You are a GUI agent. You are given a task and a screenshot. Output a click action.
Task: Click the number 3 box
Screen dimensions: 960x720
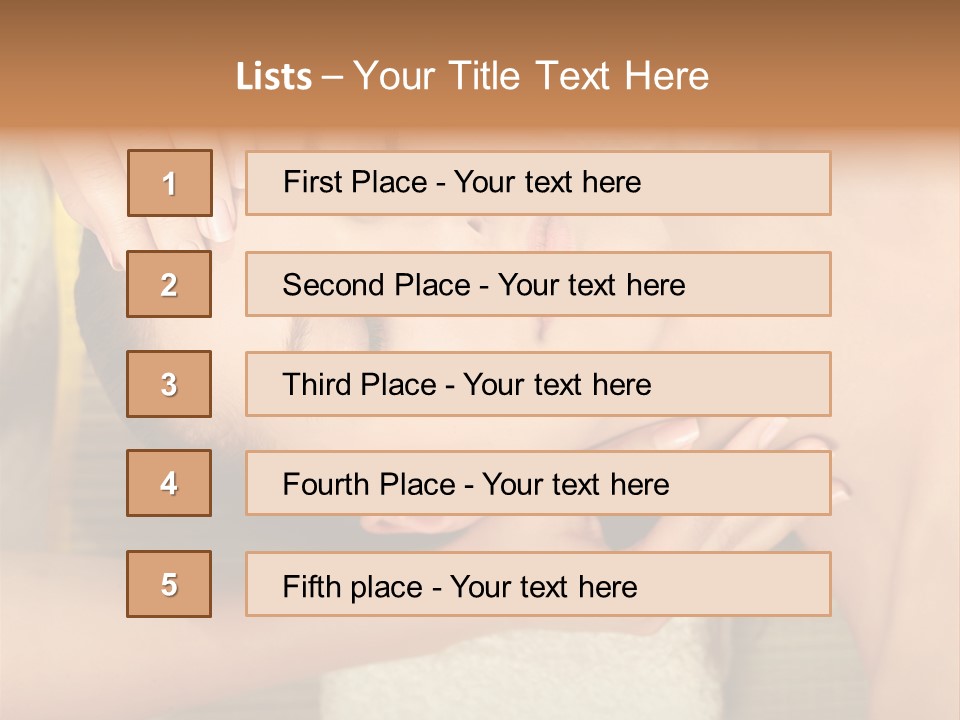point(169,384)
